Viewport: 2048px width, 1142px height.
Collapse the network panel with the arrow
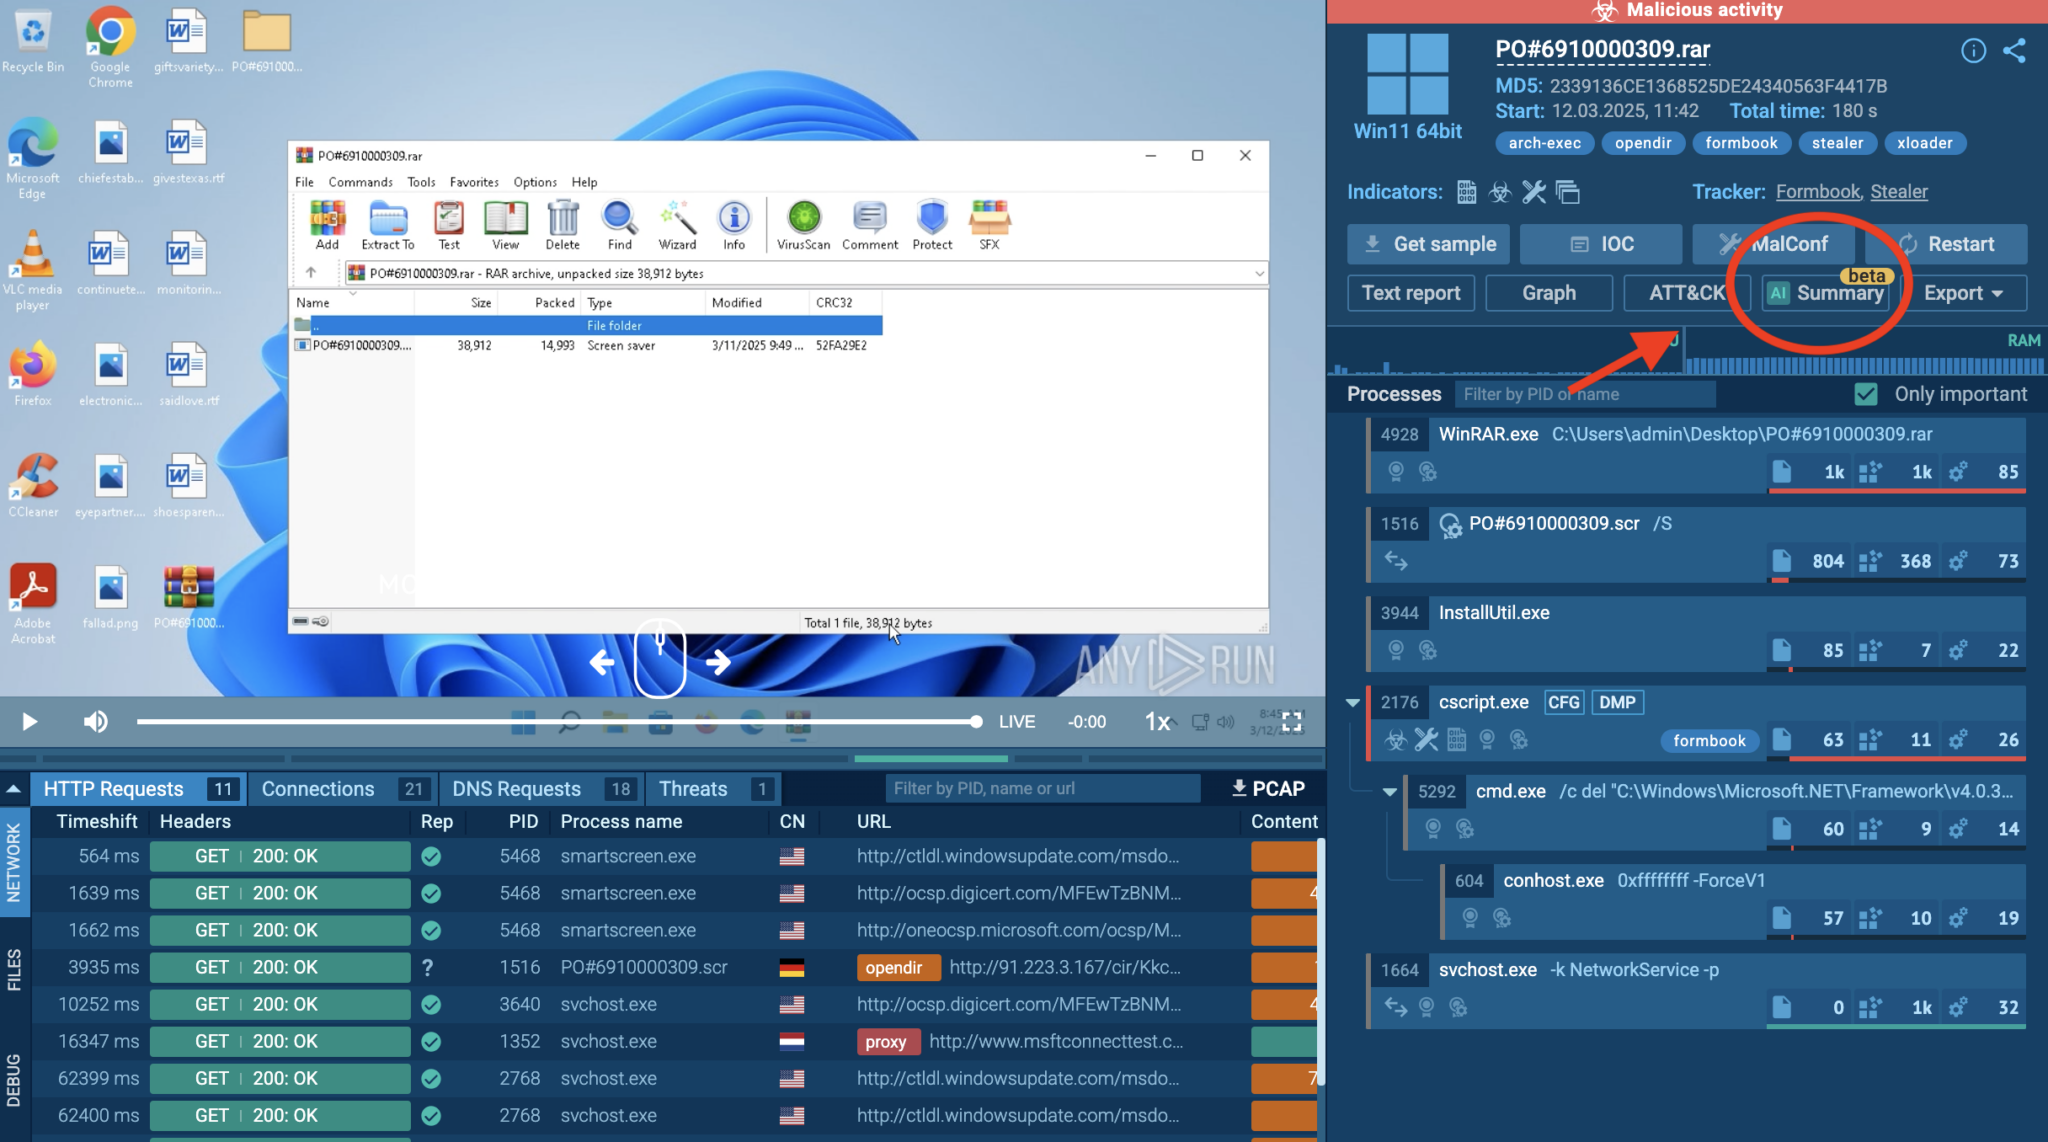pyautogui.click(x=14, y=788)
